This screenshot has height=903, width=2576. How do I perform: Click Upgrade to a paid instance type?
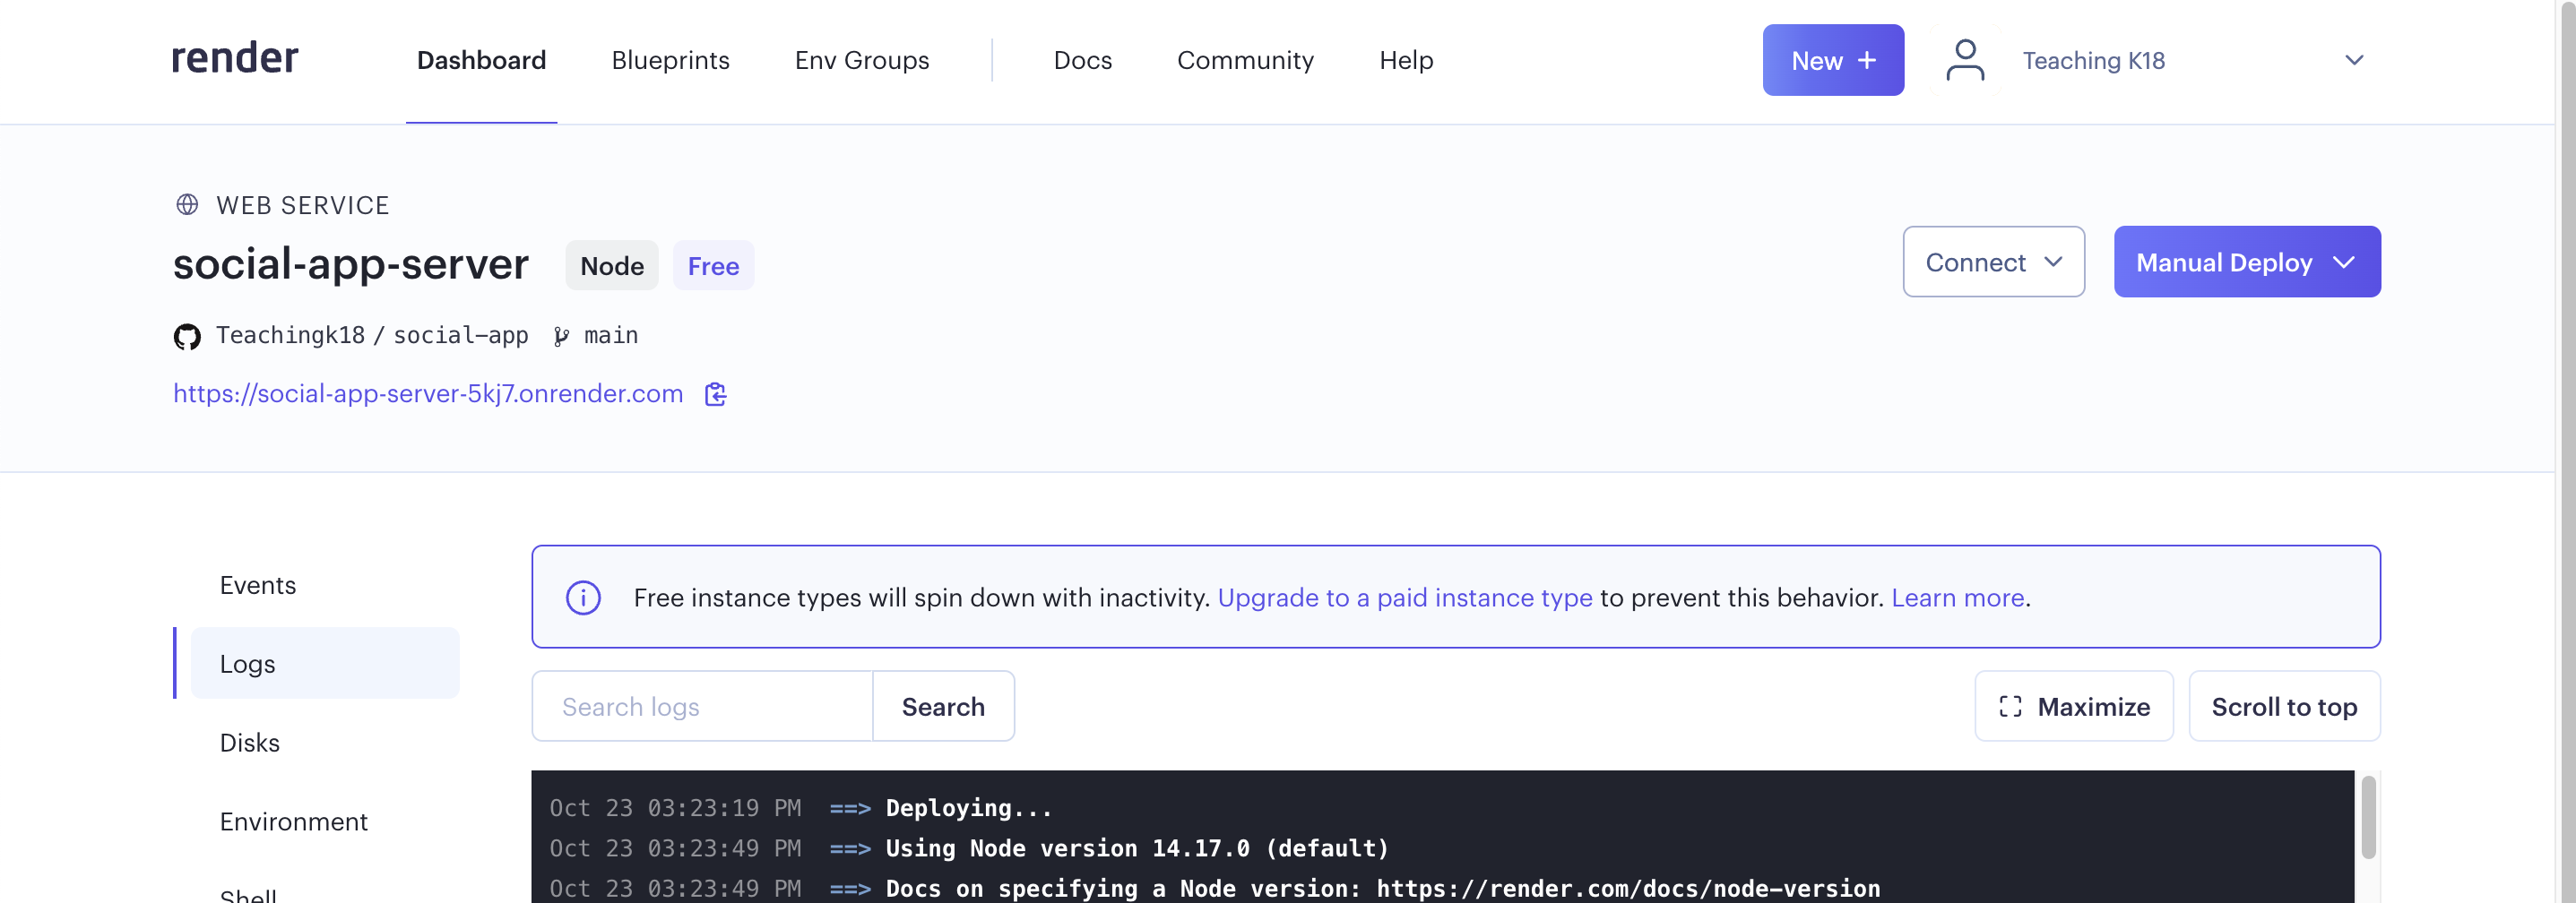[x=1404, y=598]
